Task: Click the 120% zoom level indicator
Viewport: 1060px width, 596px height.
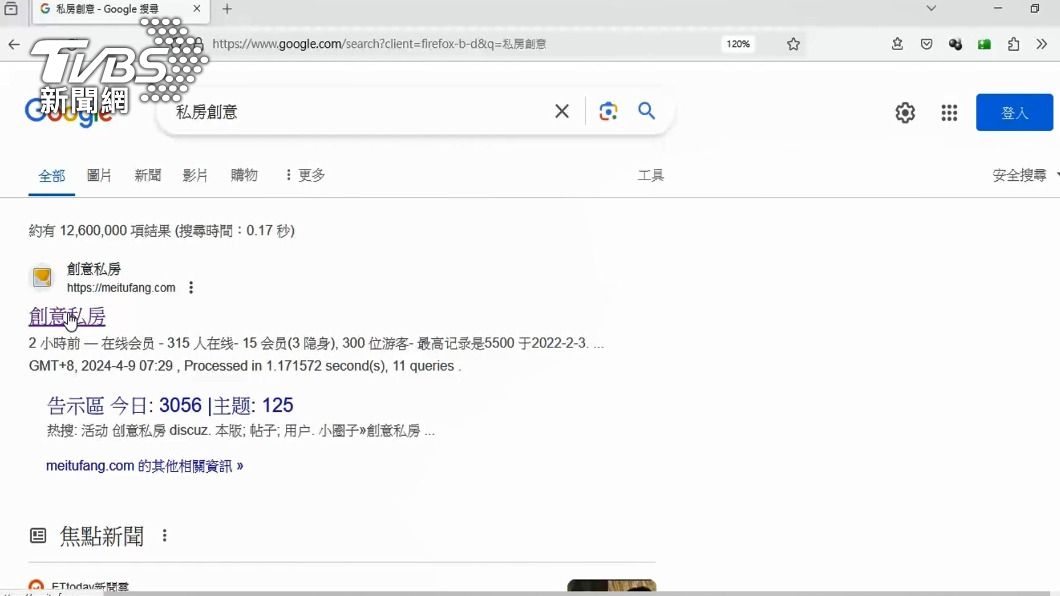Action: (738, 44)
